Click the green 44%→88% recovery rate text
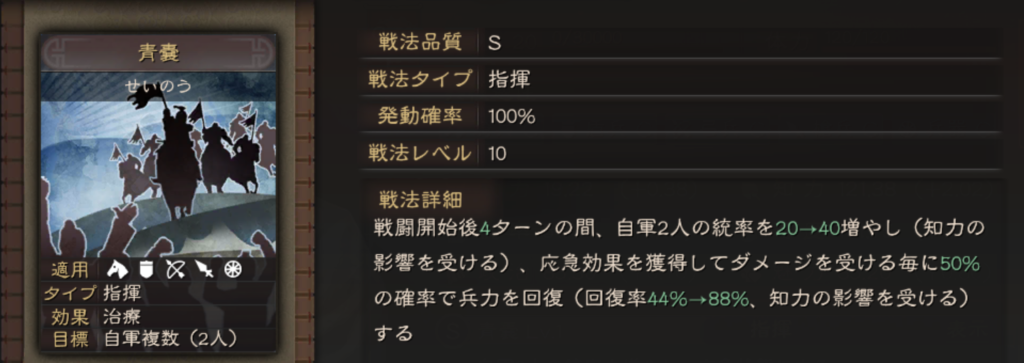Viewport: 1024px width, 363px height. pos(697,298)
